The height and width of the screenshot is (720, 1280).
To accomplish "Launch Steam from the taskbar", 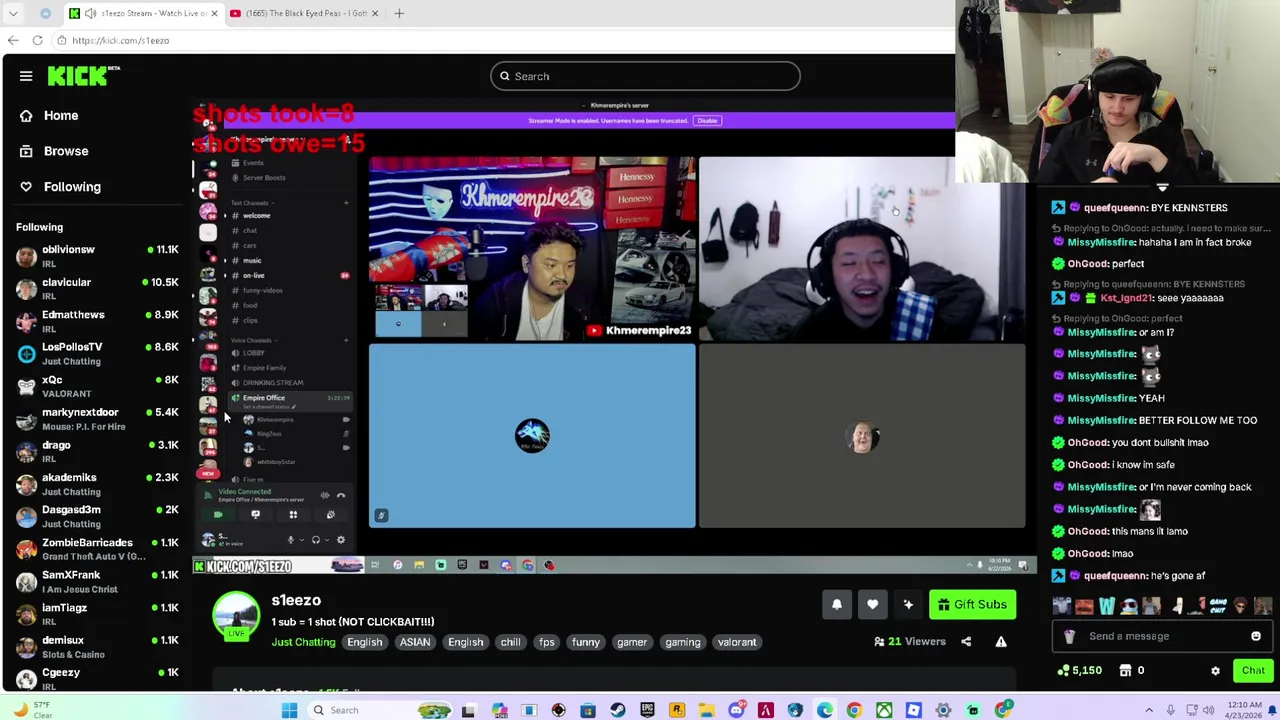I will tap(617, 710).
